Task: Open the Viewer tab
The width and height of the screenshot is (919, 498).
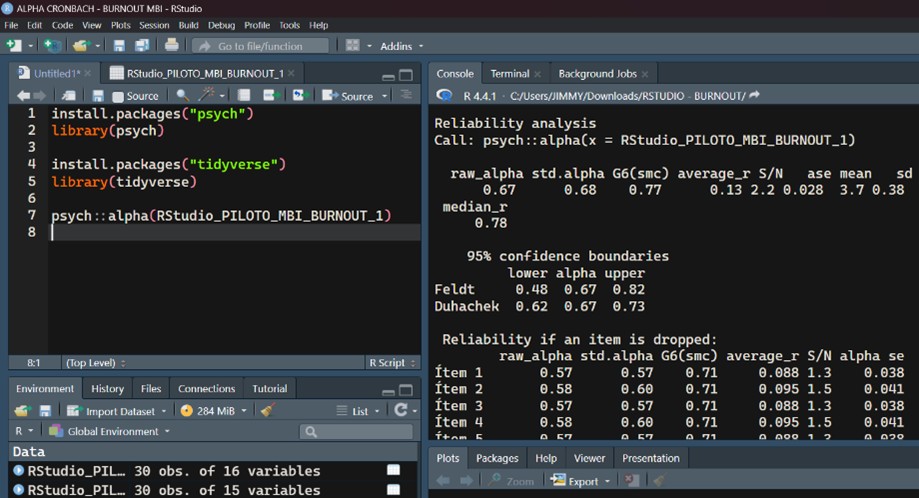Action: [589, 458]
